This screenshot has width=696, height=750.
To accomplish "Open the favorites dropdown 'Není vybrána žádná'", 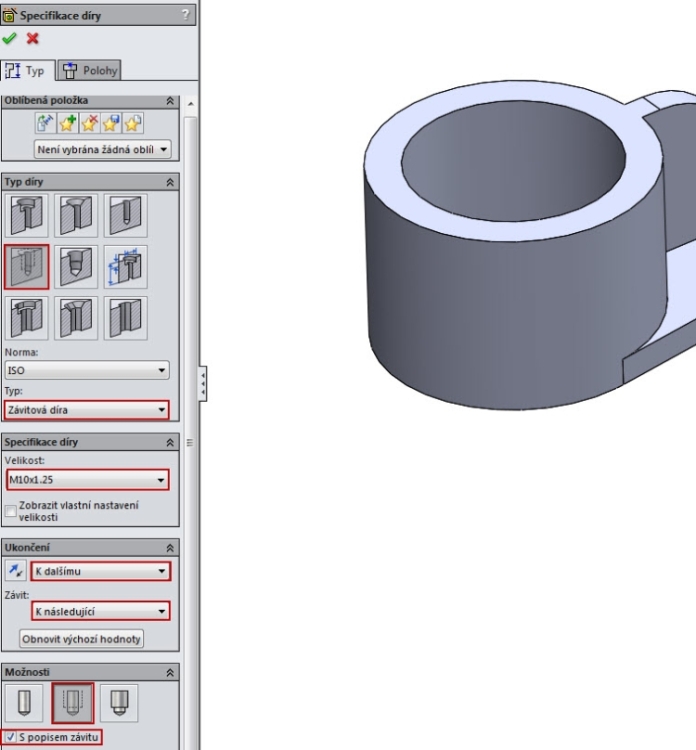I will click(x=102, y=149).
